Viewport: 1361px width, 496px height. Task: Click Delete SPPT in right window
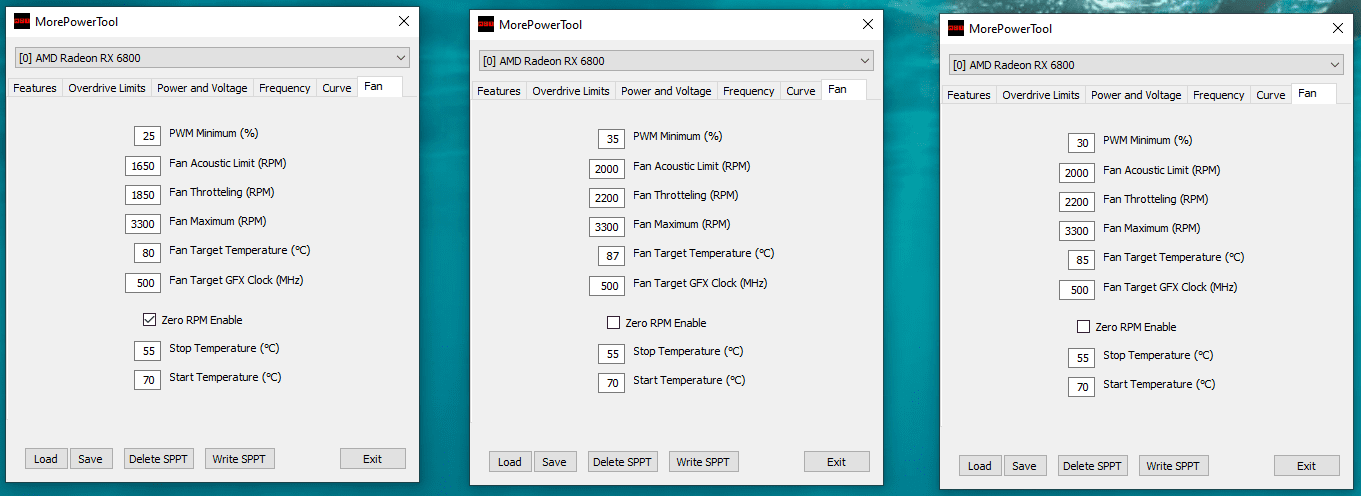[x=1093, y=466]
